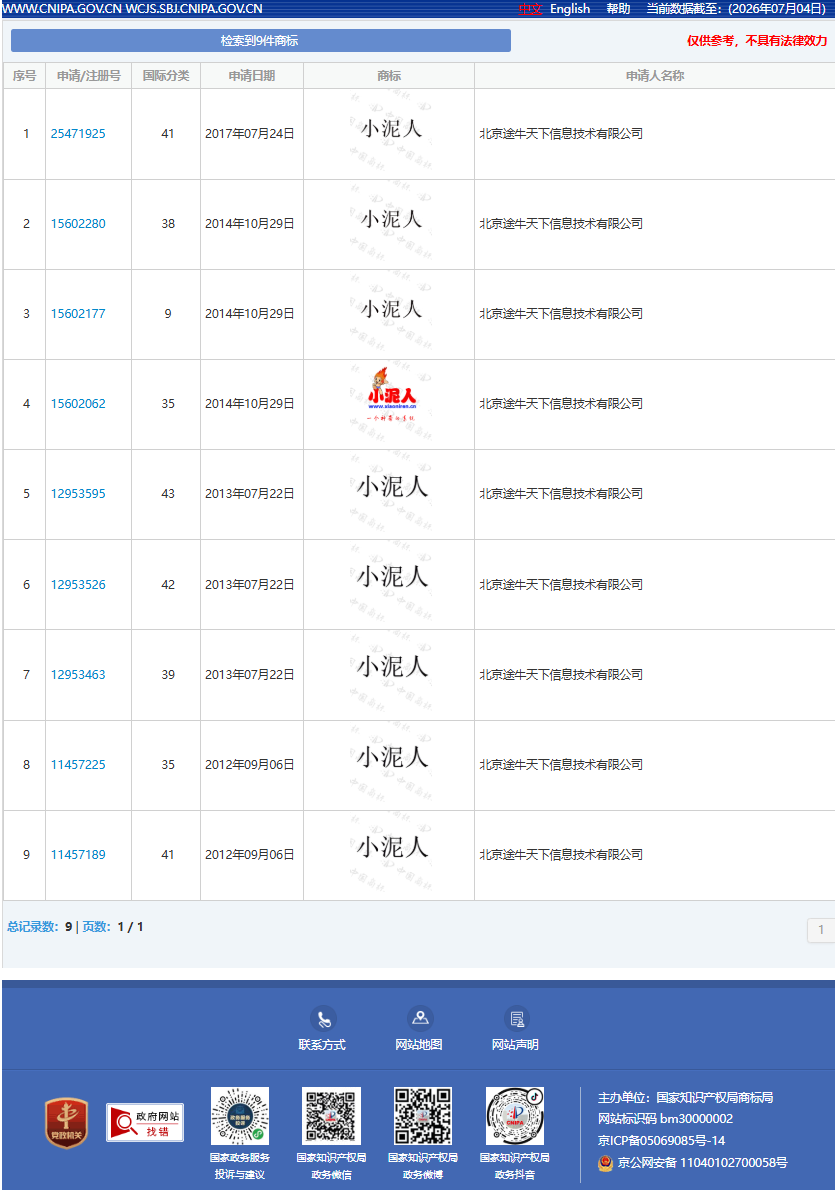Click the date 2017年07月24日 cell
The width and height of the screenshot is (835, 1190).
[250, 134]
